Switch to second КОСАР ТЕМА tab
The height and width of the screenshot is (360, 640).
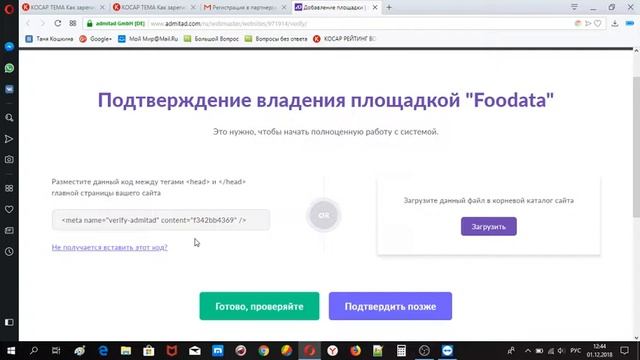click(154, 7)
